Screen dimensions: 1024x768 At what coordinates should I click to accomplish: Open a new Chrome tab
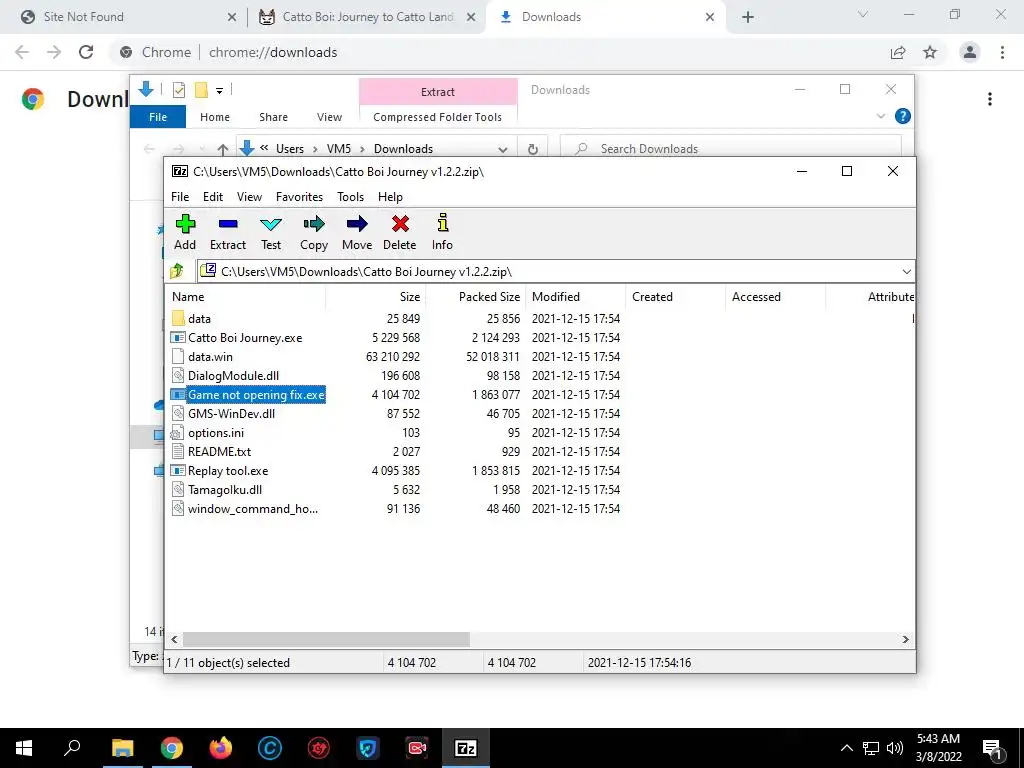(x=748, y=17)
